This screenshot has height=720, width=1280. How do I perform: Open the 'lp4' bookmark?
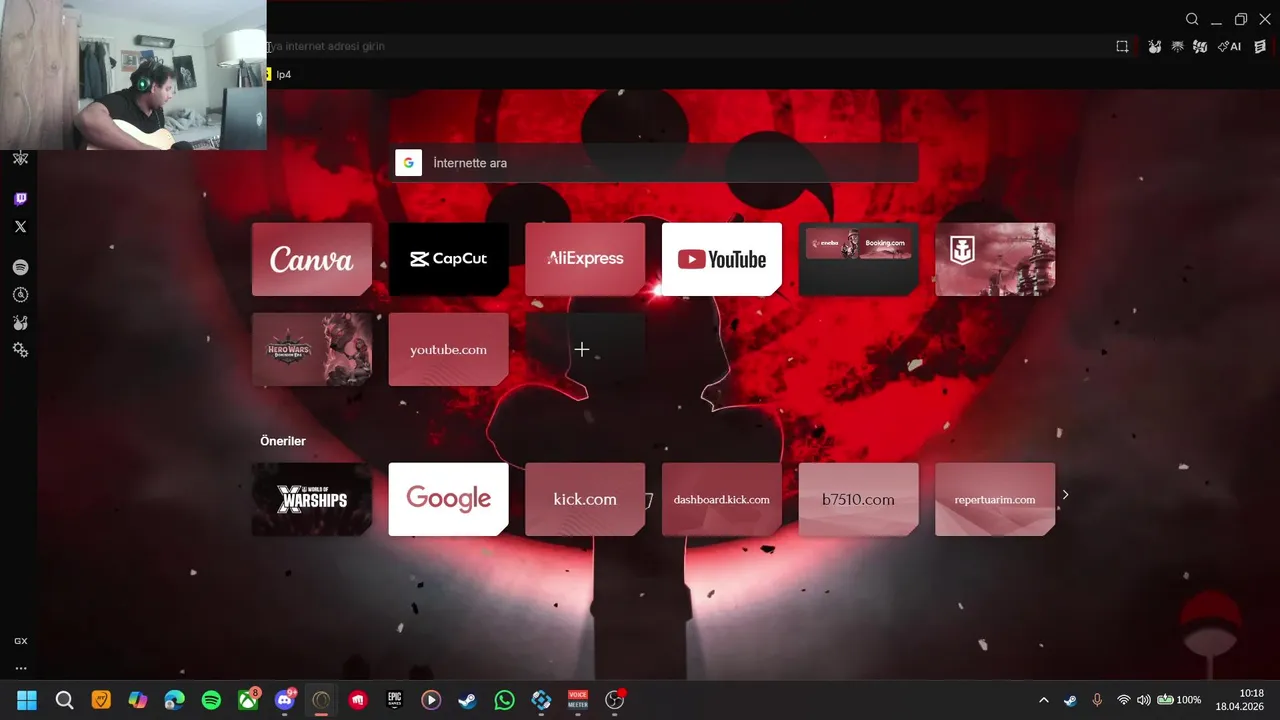[279, 74]
